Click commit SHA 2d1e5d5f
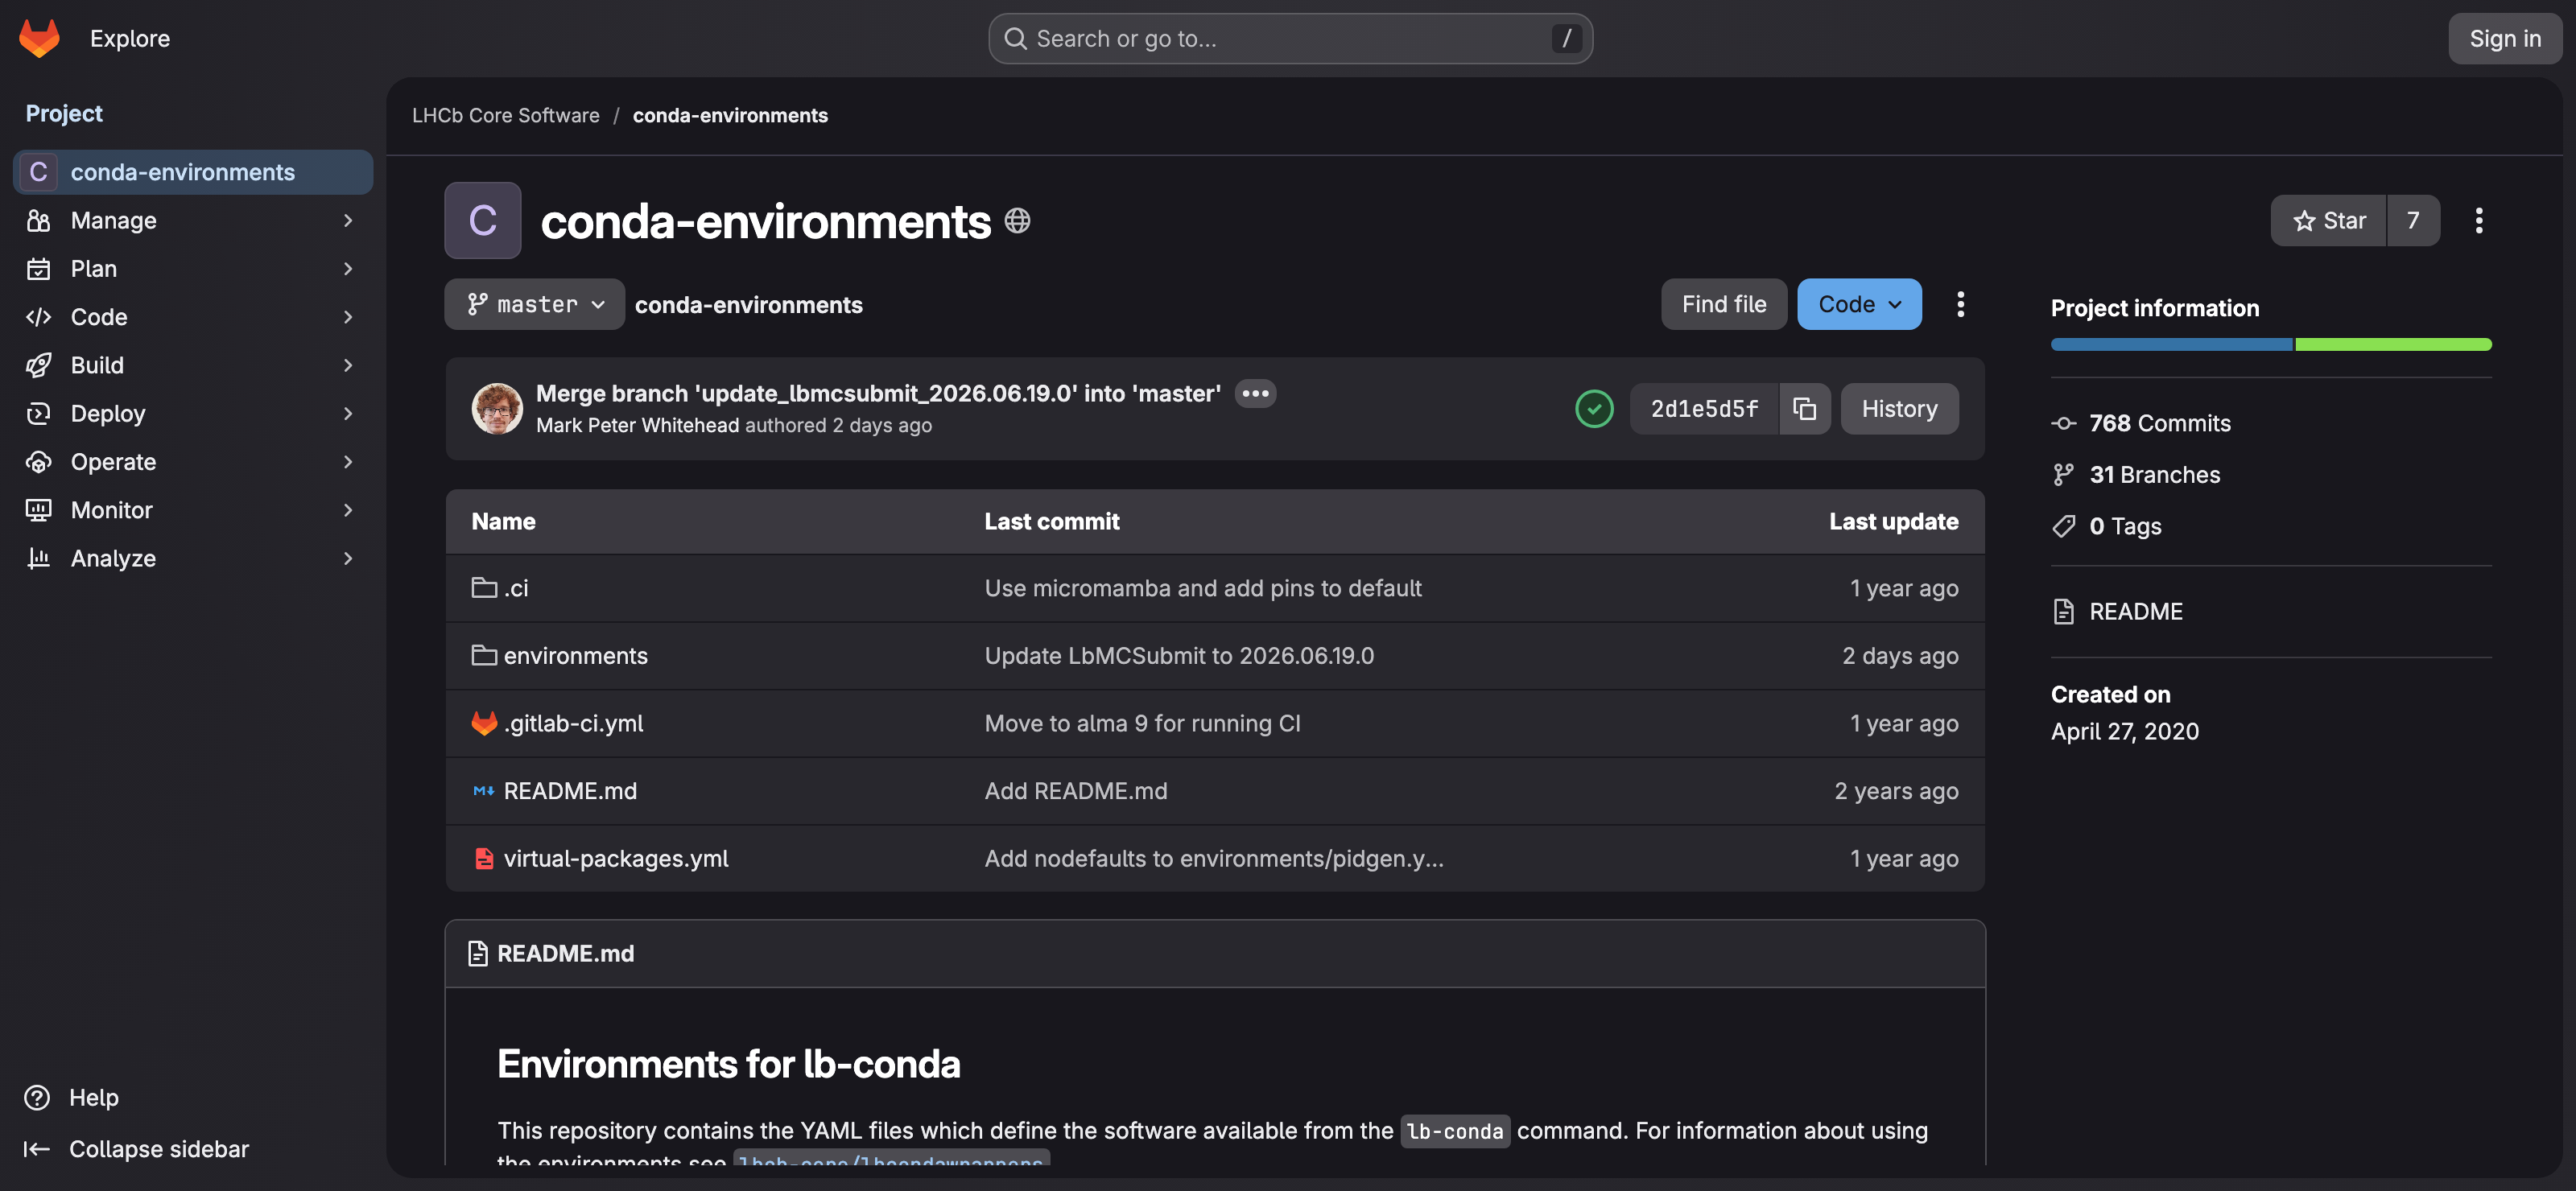Screen dimensions: 2576x1191 [x=1704, y=408]
